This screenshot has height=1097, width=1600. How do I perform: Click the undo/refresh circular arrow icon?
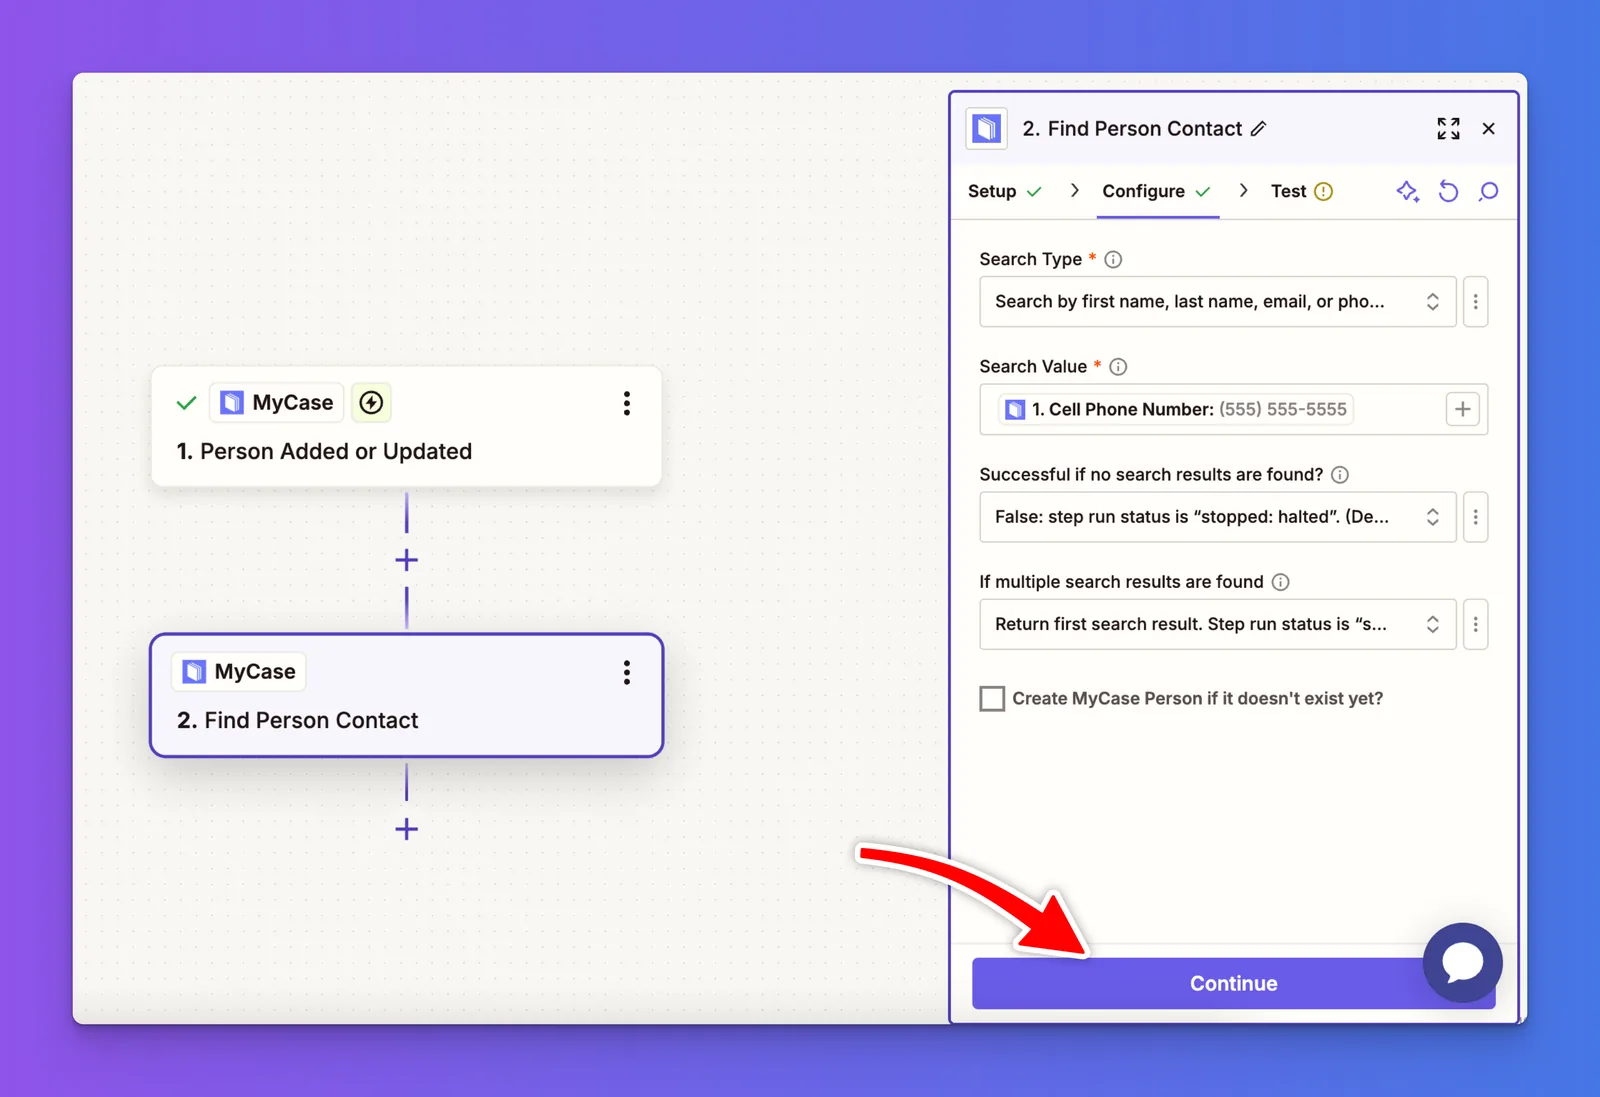pyautogui.click(x=1448, y=191)
